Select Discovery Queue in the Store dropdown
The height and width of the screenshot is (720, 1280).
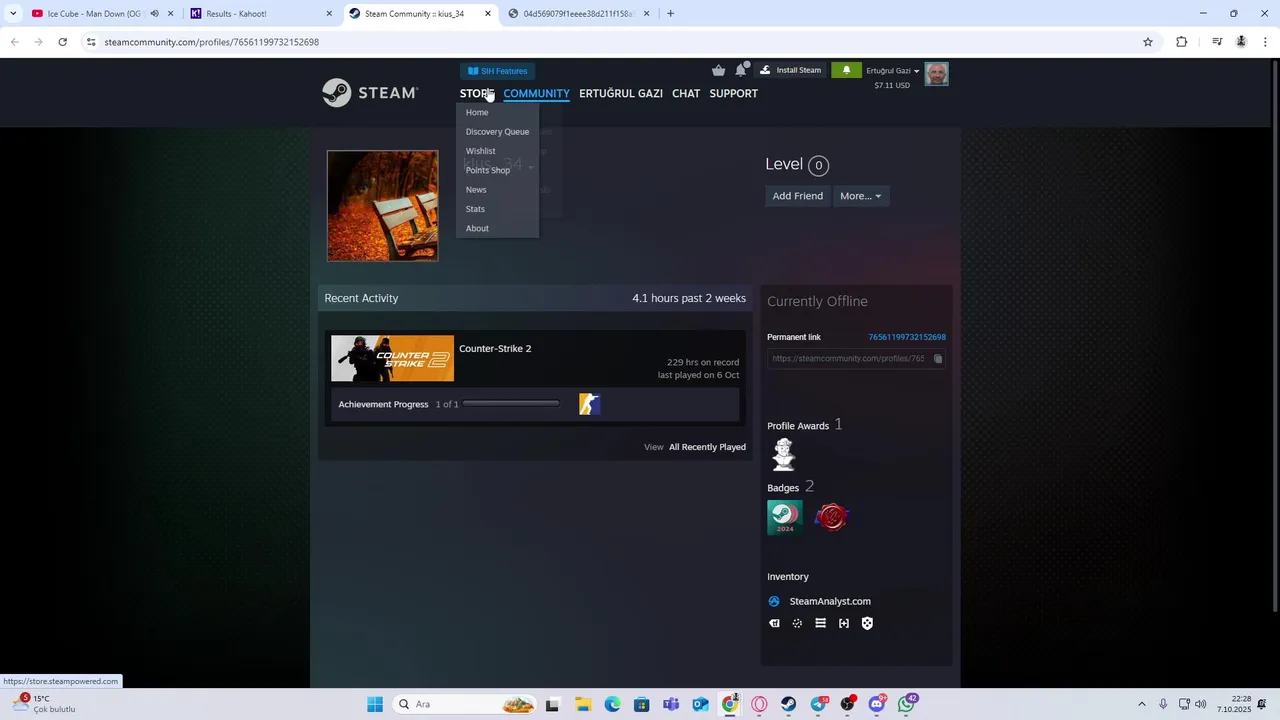[x=497, y=132]
